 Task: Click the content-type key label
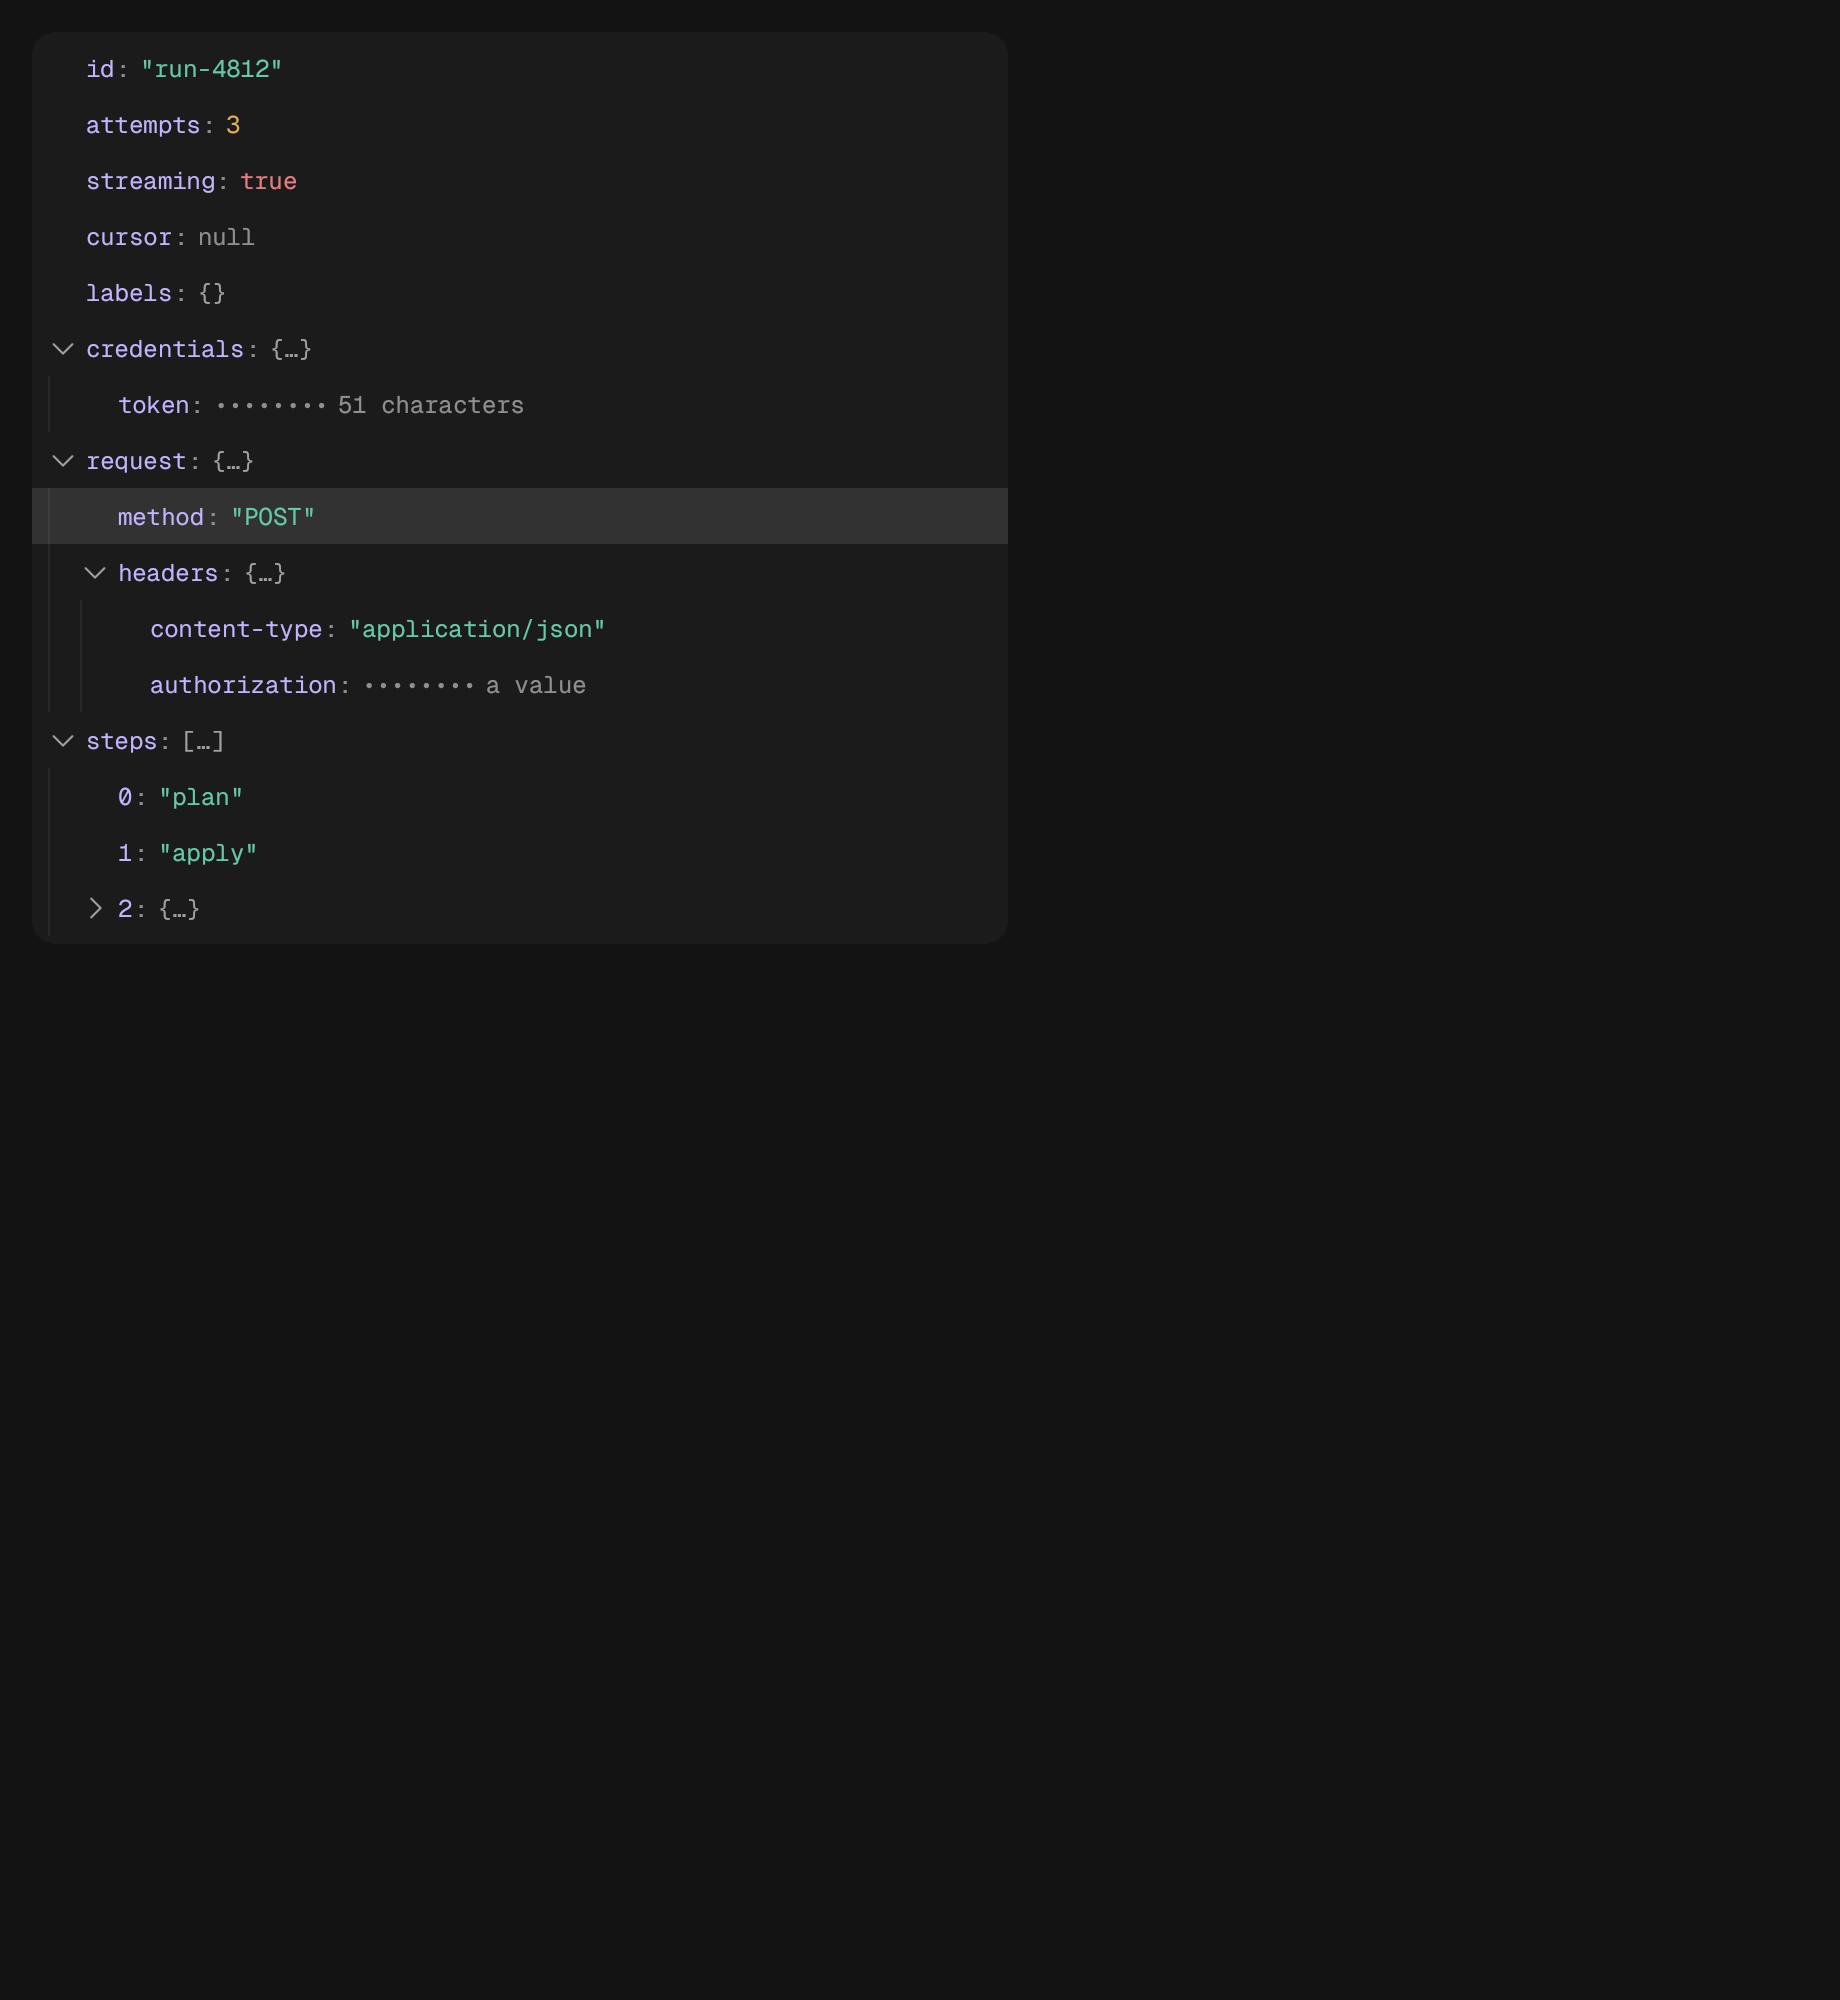coord(236,629)
